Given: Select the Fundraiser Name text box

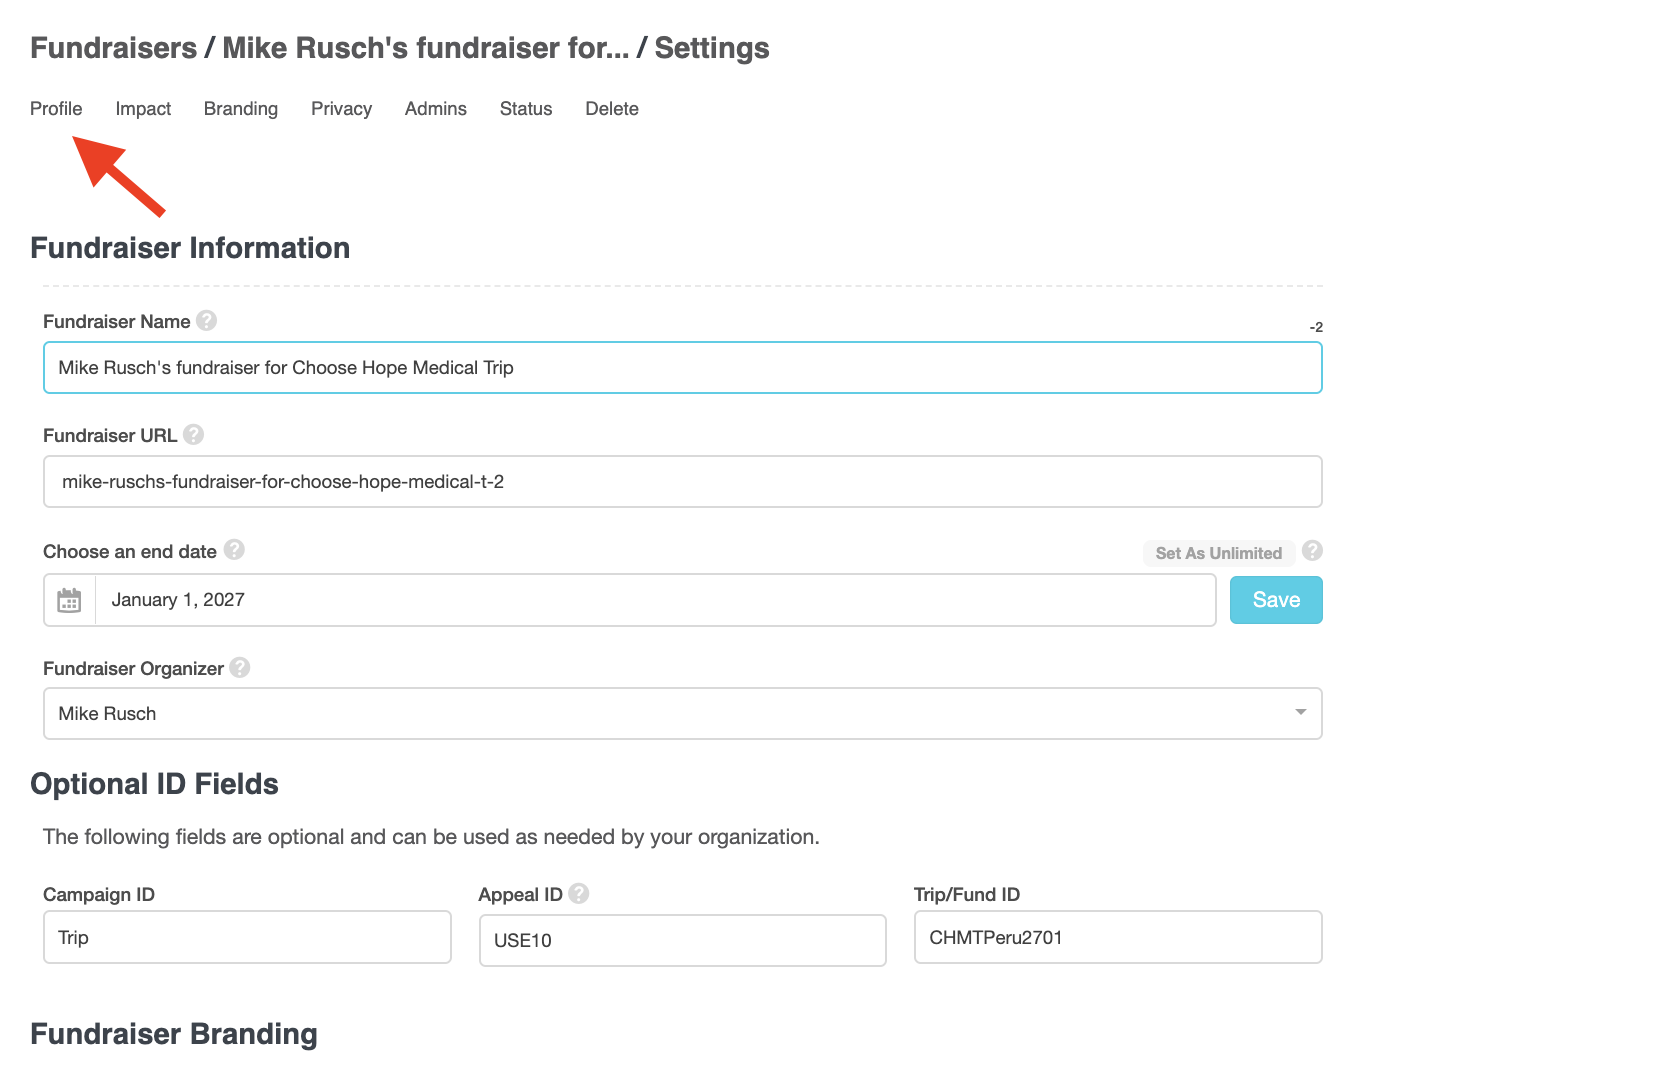Looking at the screenshot, I should pyautogui.click(x=683, y=367).
